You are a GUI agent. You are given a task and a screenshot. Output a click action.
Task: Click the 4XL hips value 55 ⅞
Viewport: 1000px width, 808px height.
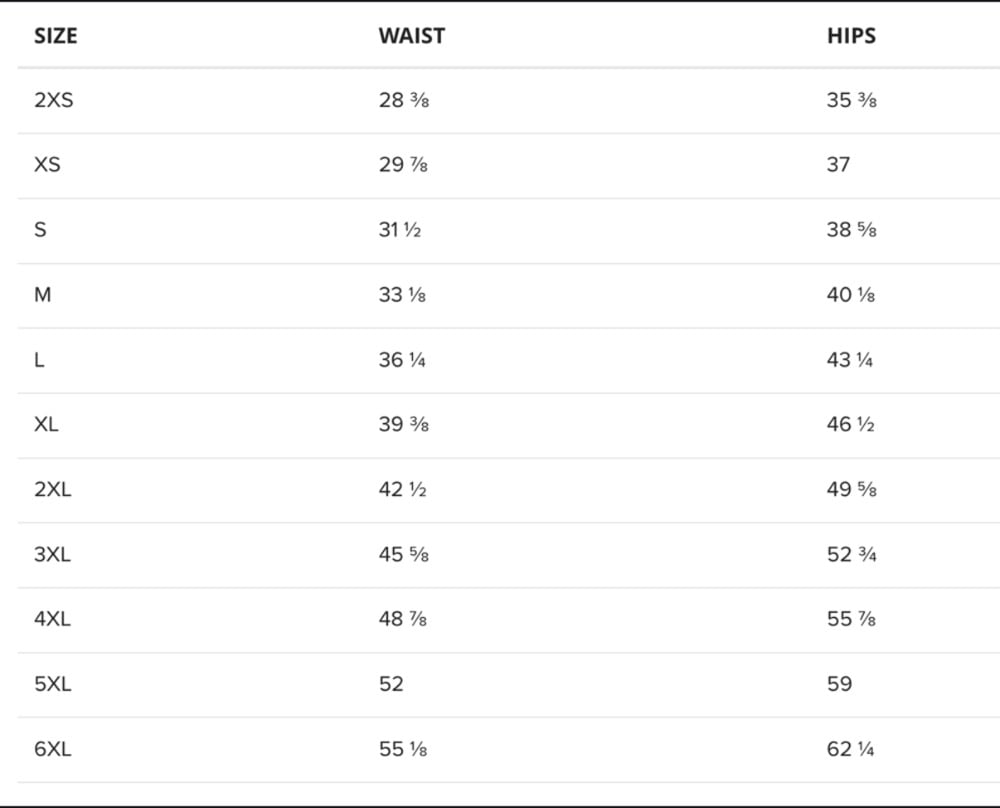click(852, 619)
